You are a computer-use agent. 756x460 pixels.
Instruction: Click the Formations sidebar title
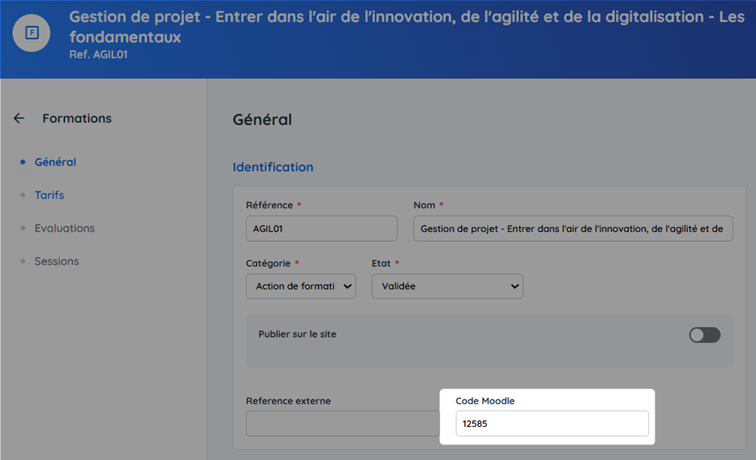(x=77, y=118)
